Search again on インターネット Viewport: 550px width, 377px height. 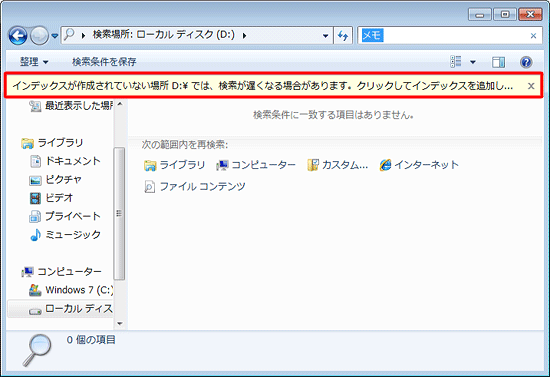click(x=419, y=165)
